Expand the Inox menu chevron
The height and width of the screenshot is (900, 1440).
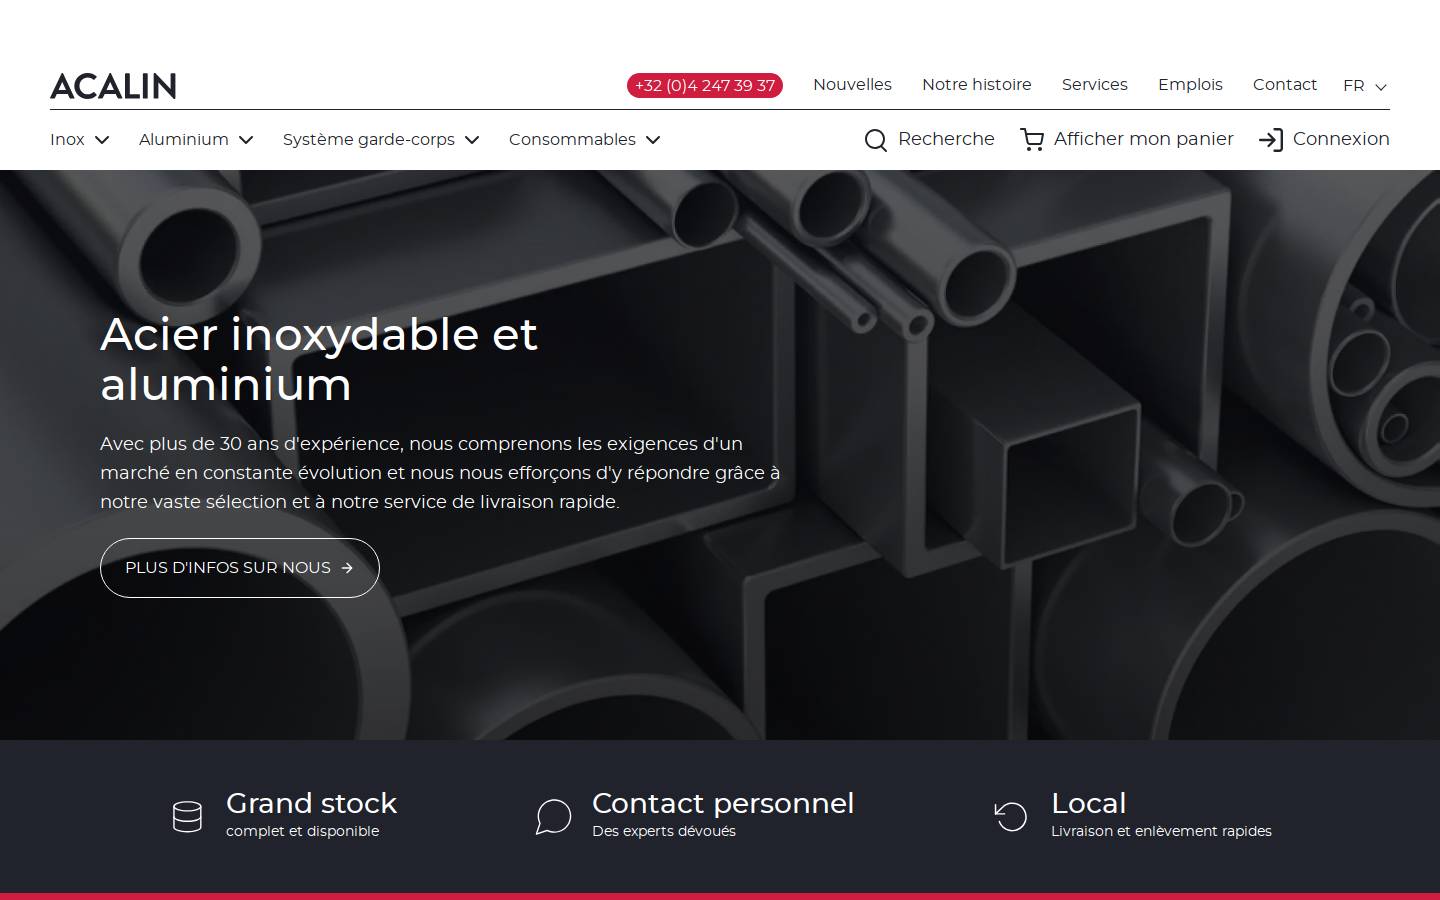point(102,140)
